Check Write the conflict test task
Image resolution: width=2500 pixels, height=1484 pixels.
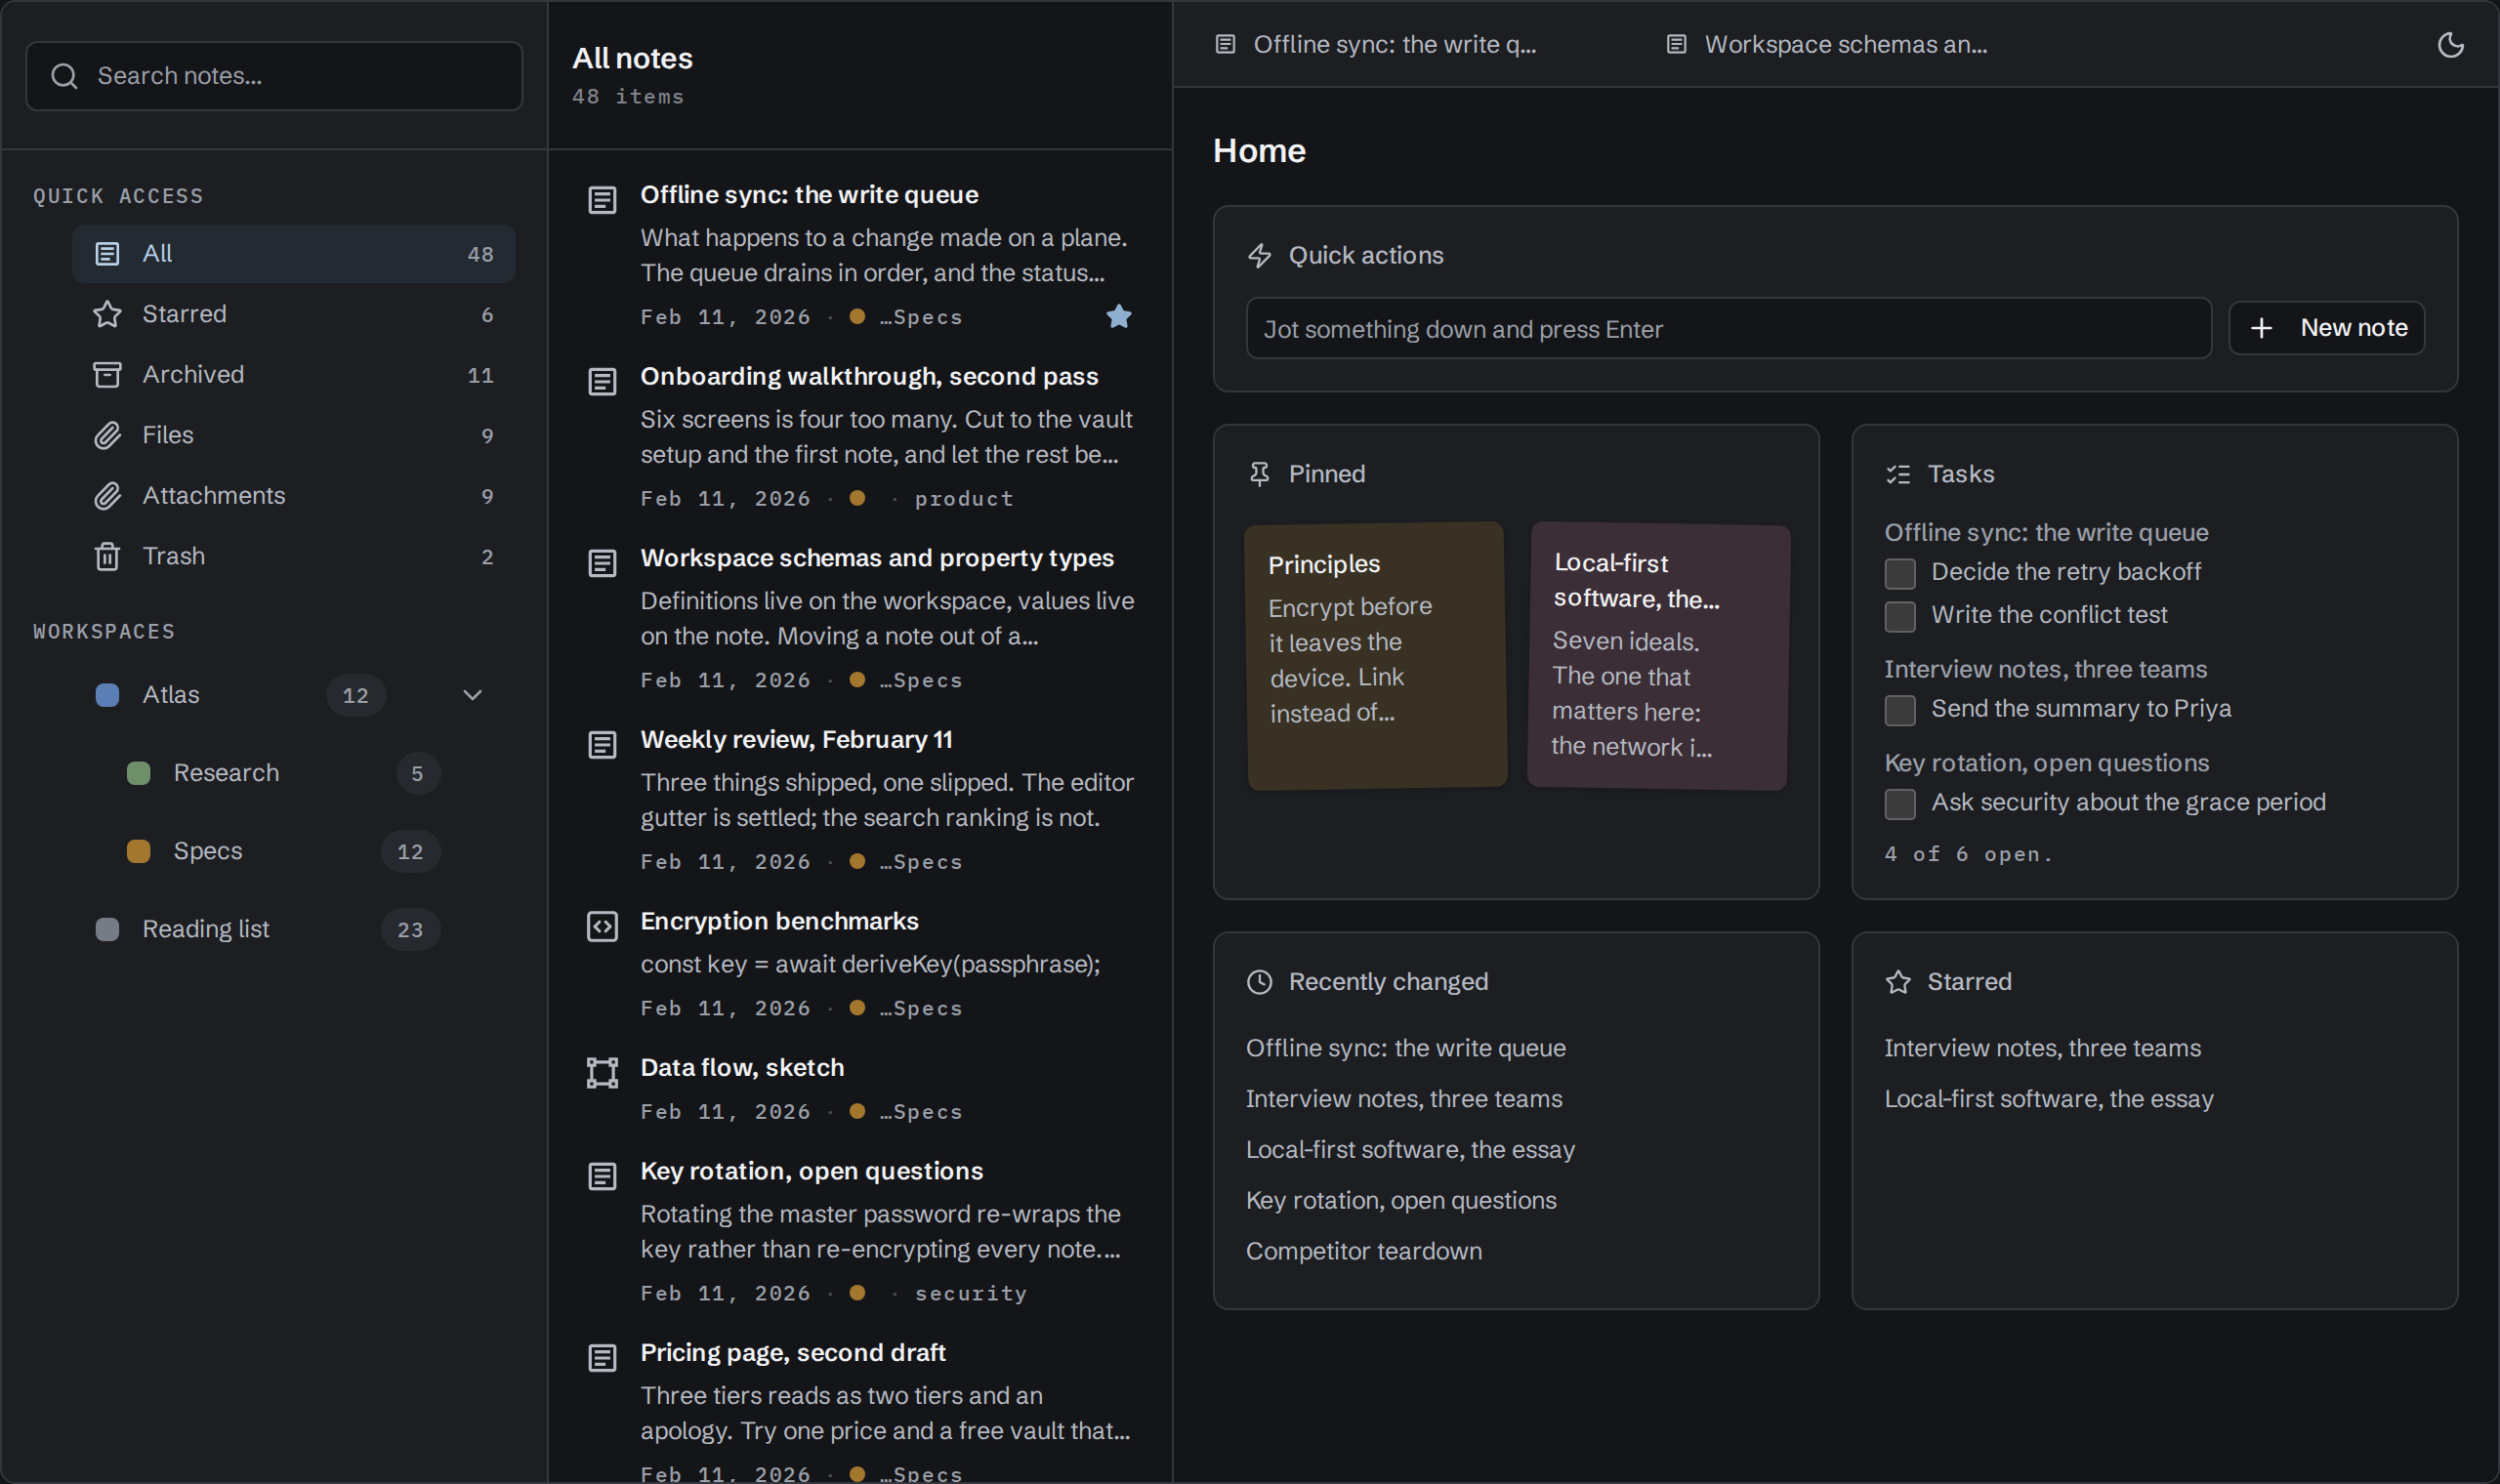coord(1899,616)
